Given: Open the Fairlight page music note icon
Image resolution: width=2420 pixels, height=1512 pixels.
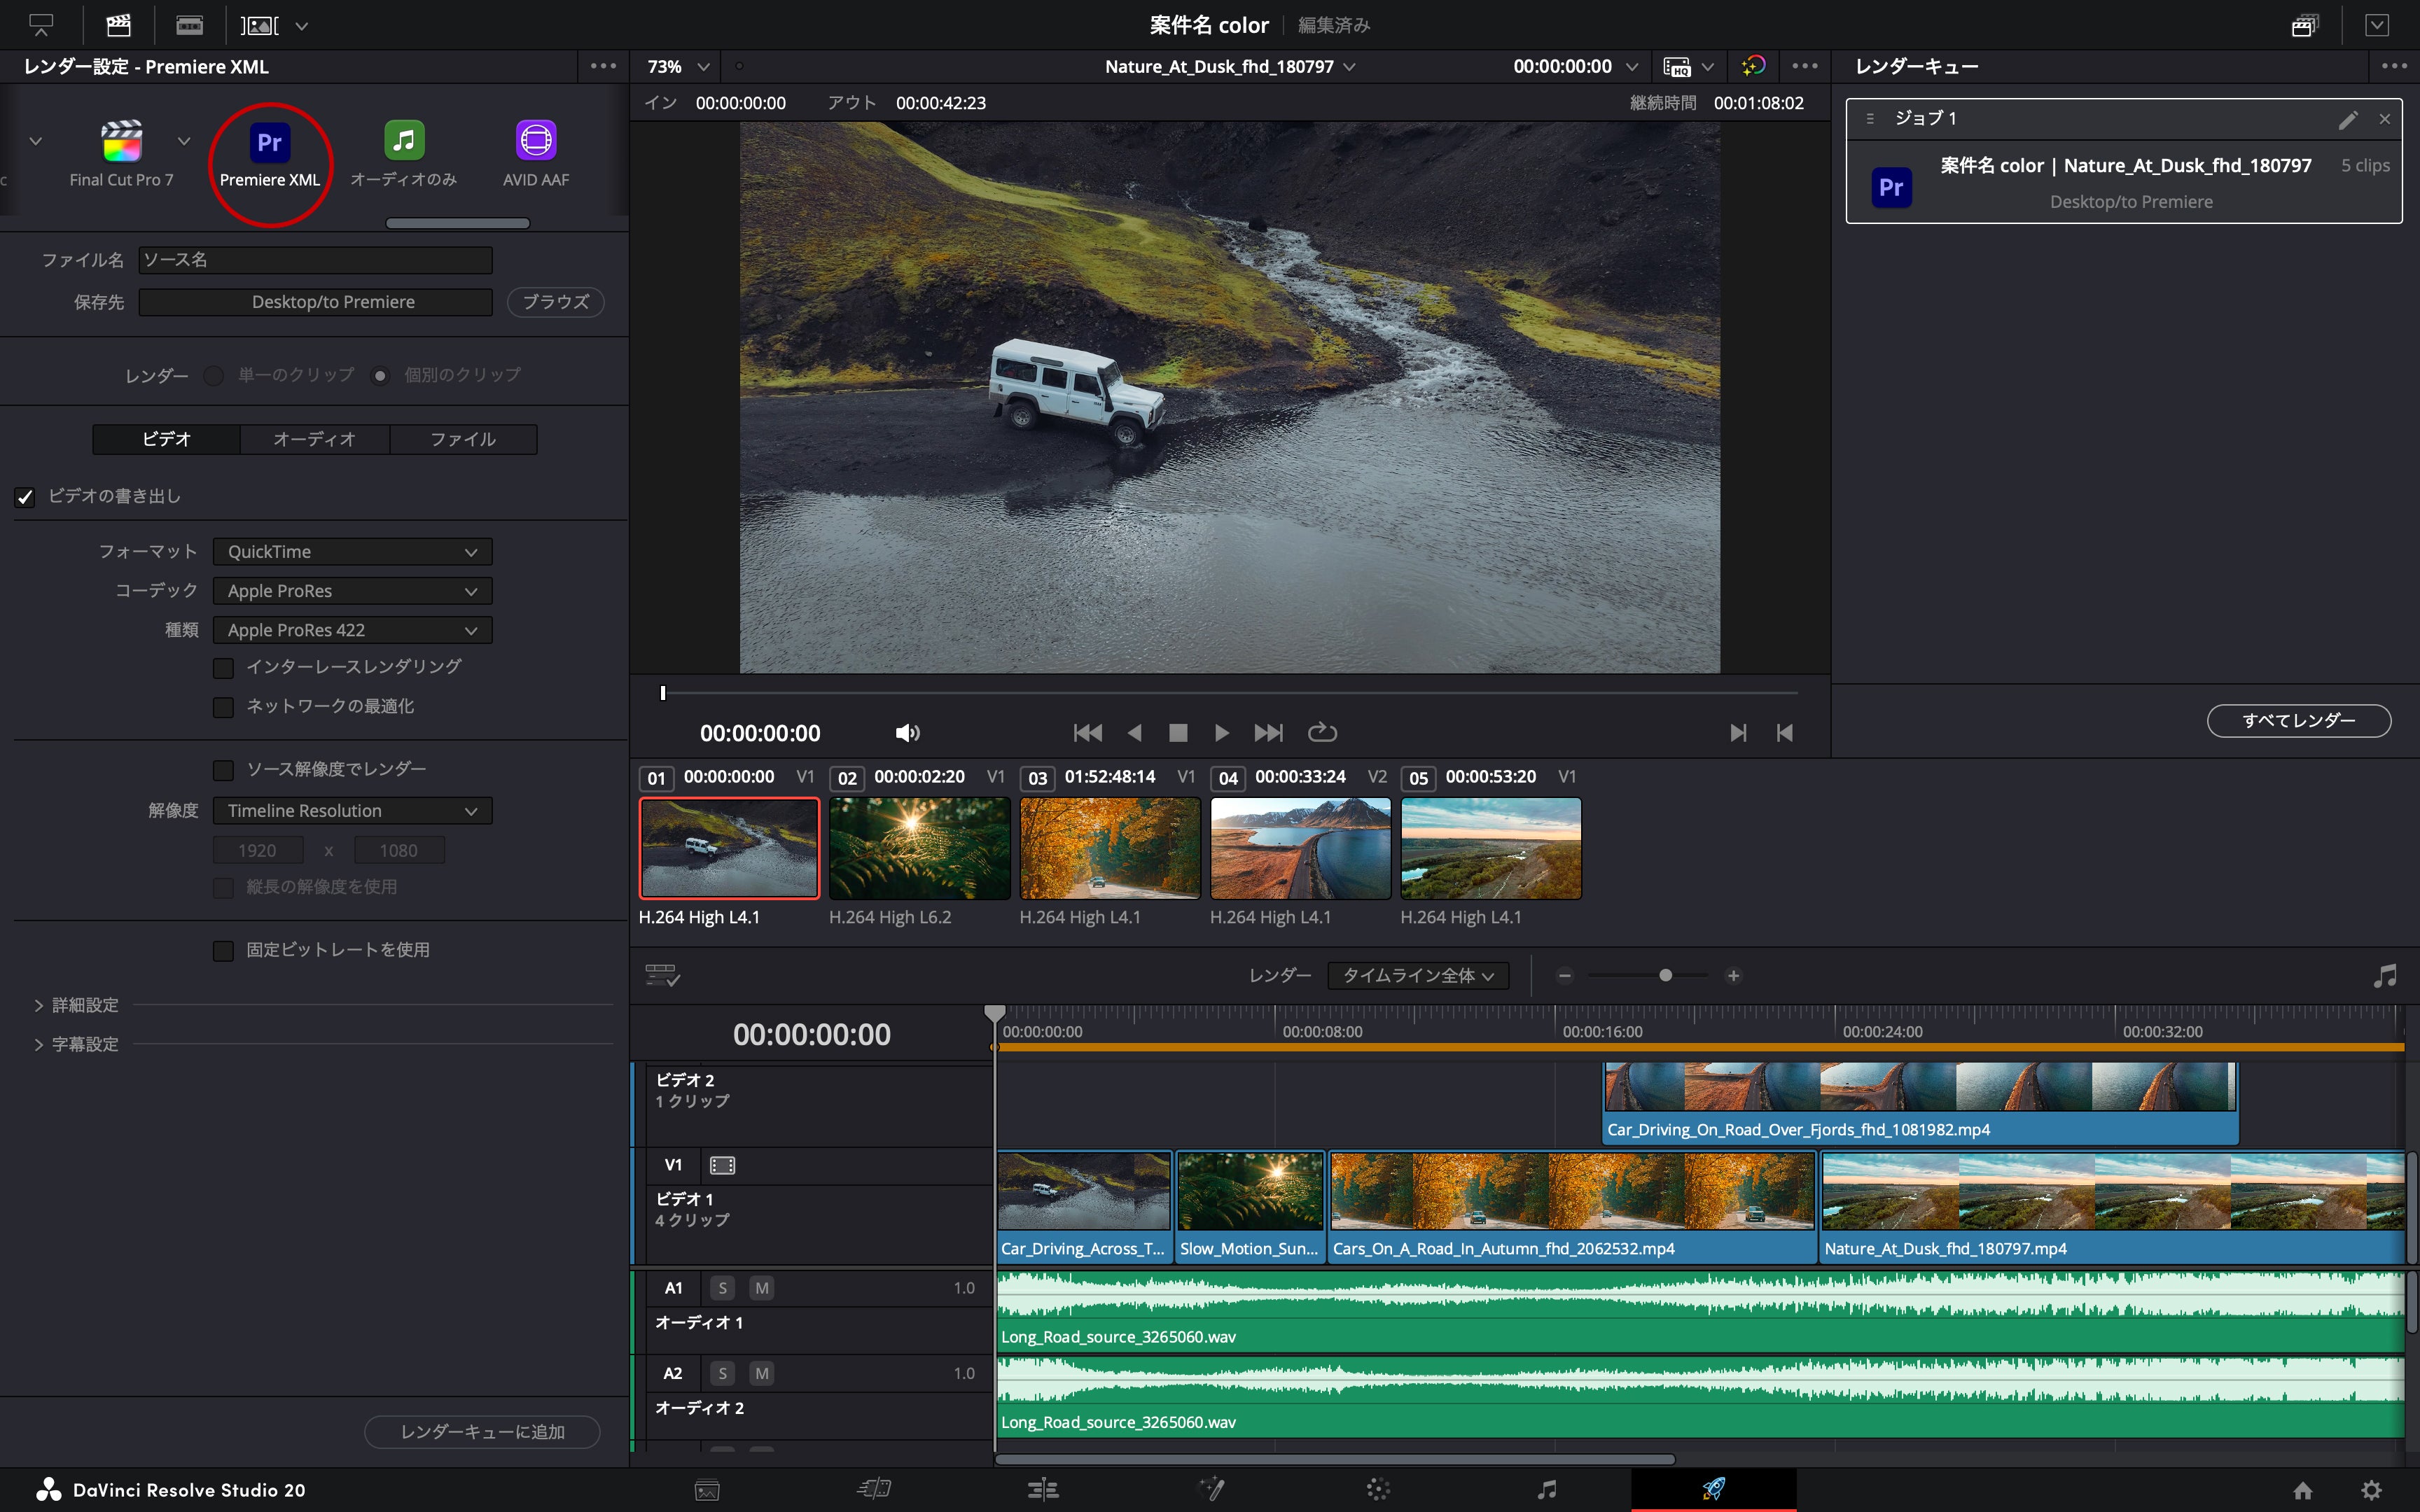Looking at the screenshot, I should (x=1546, y=1489).
